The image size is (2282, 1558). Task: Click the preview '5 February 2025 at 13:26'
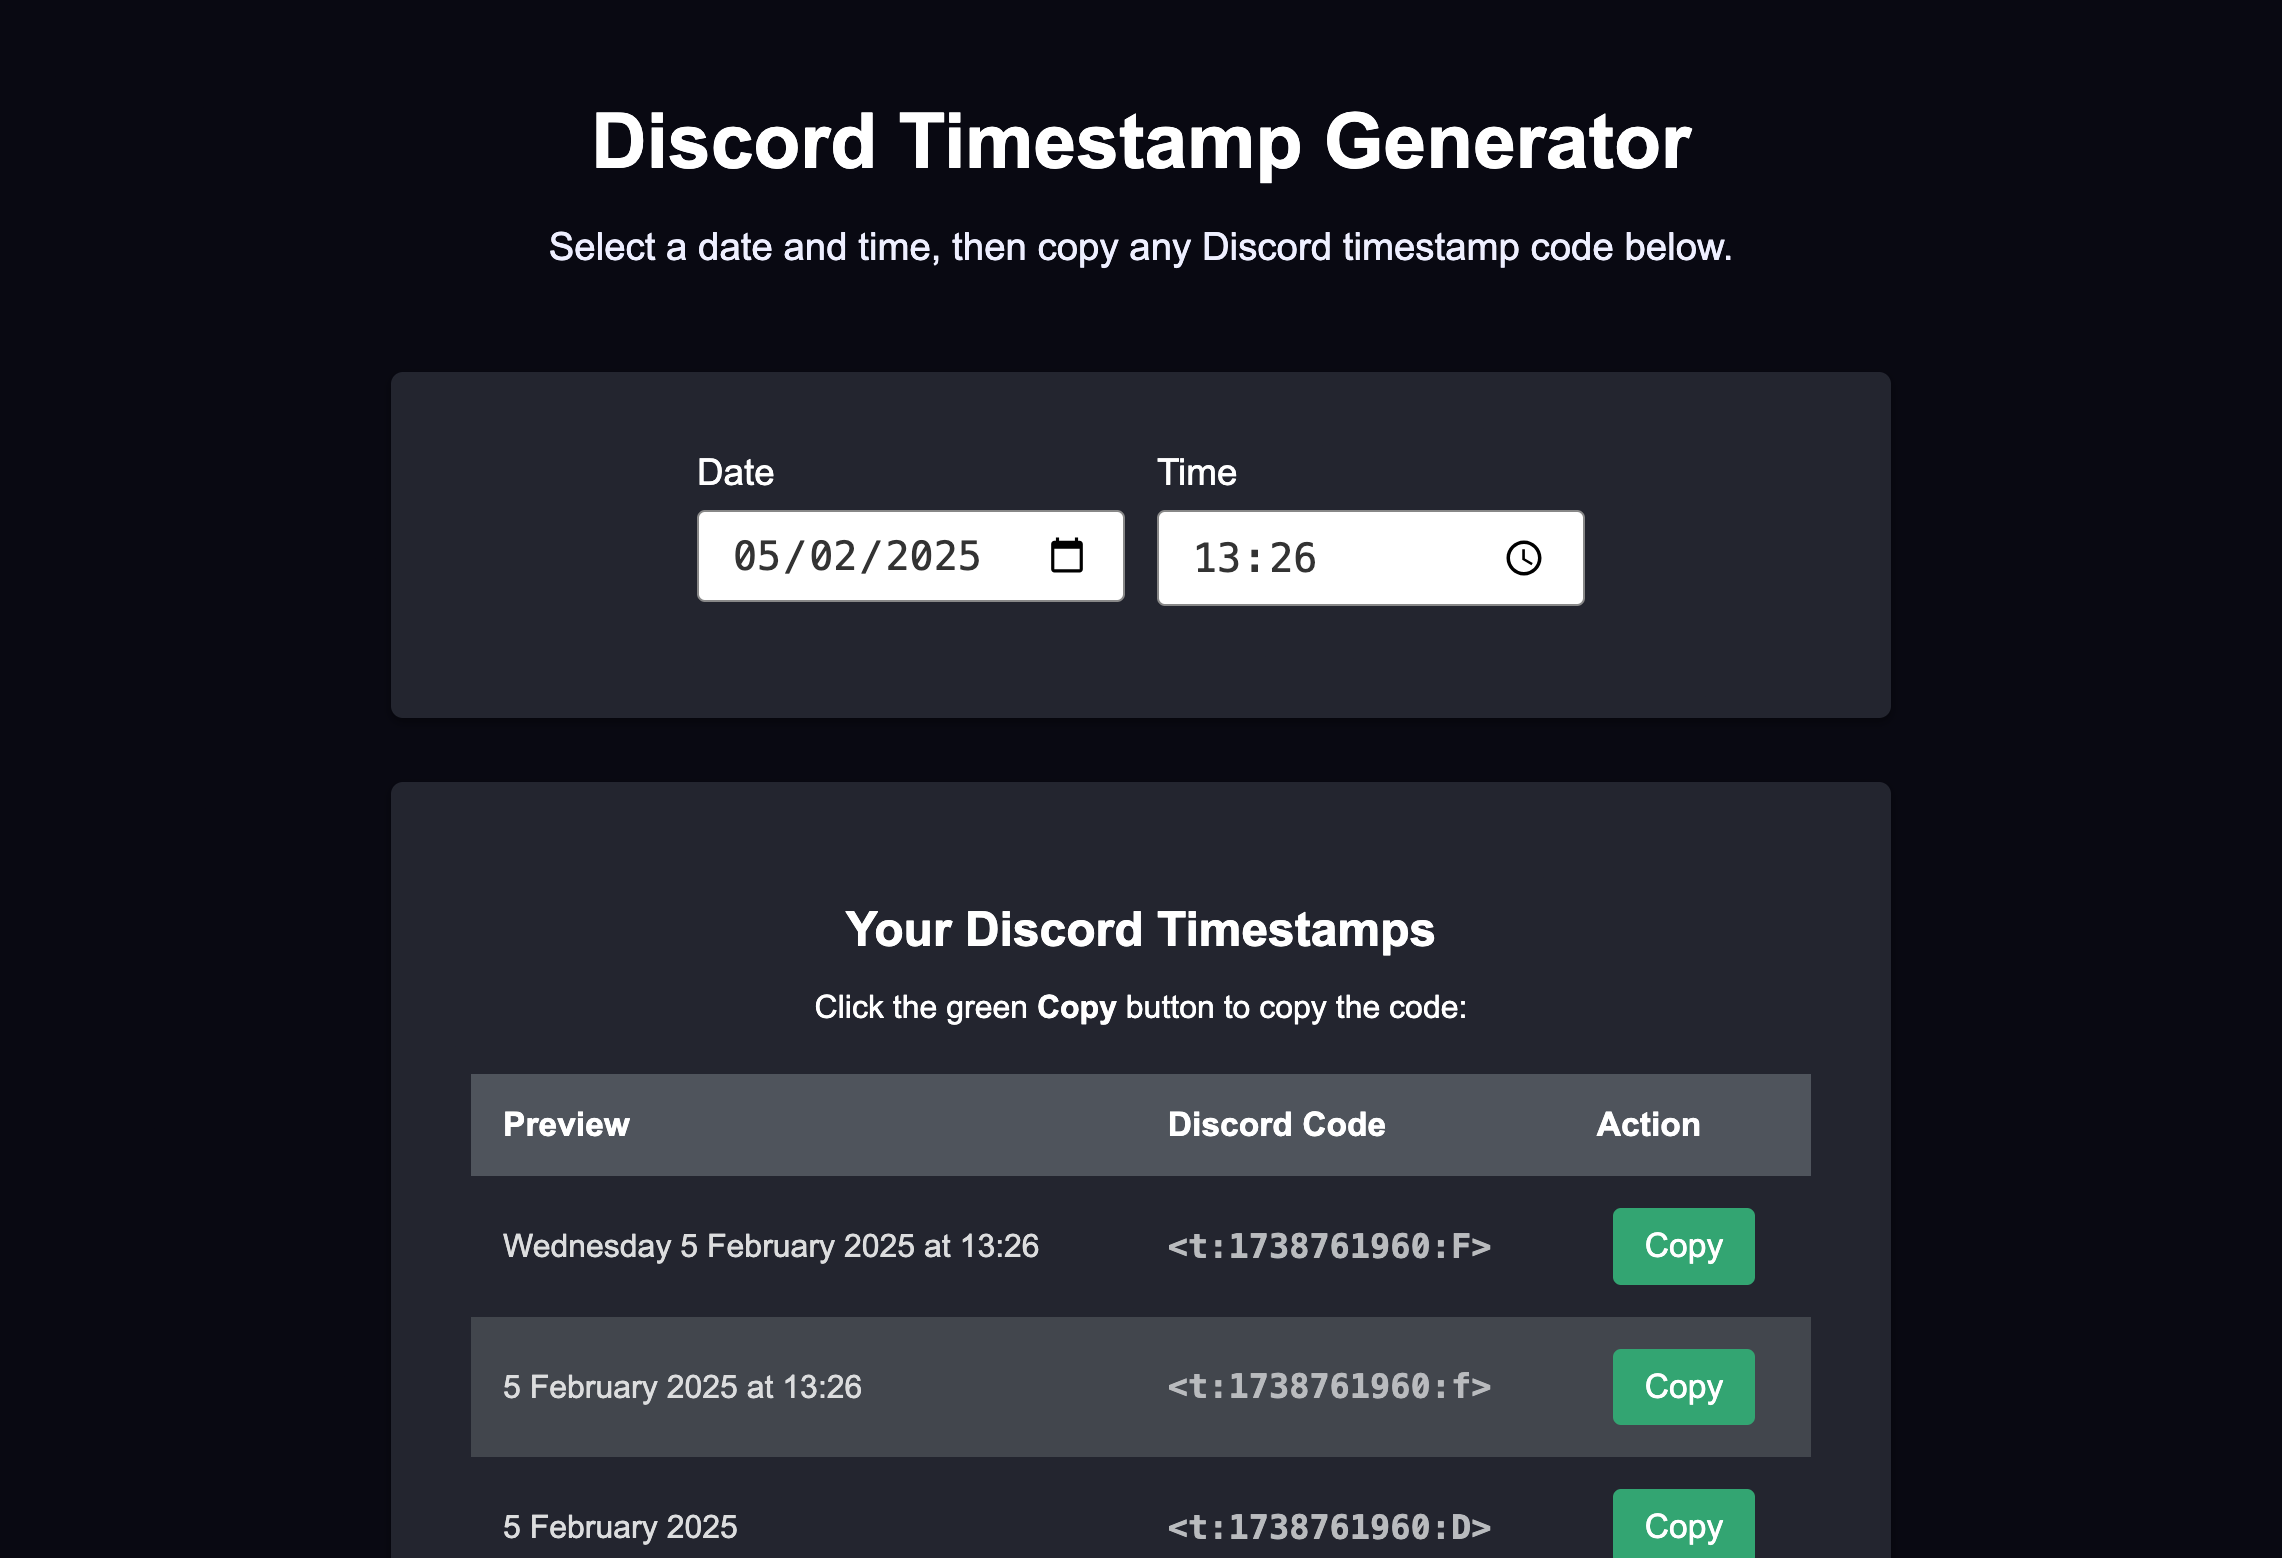pos(682,1387)
